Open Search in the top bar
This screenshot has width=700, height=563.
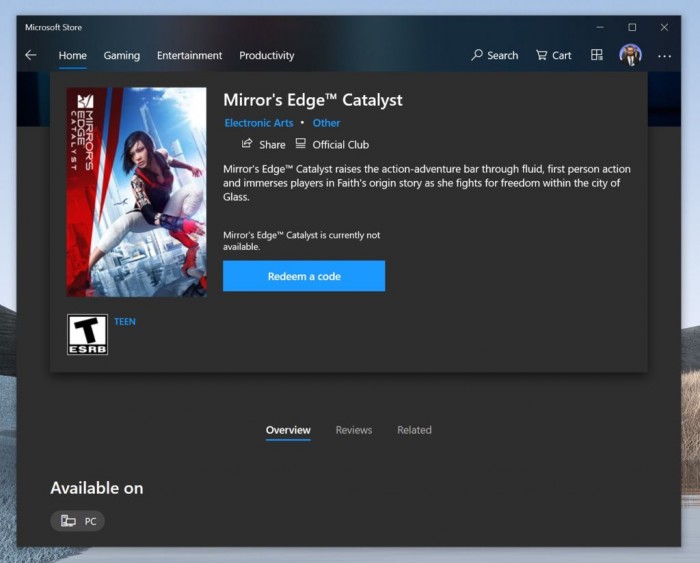495,55
